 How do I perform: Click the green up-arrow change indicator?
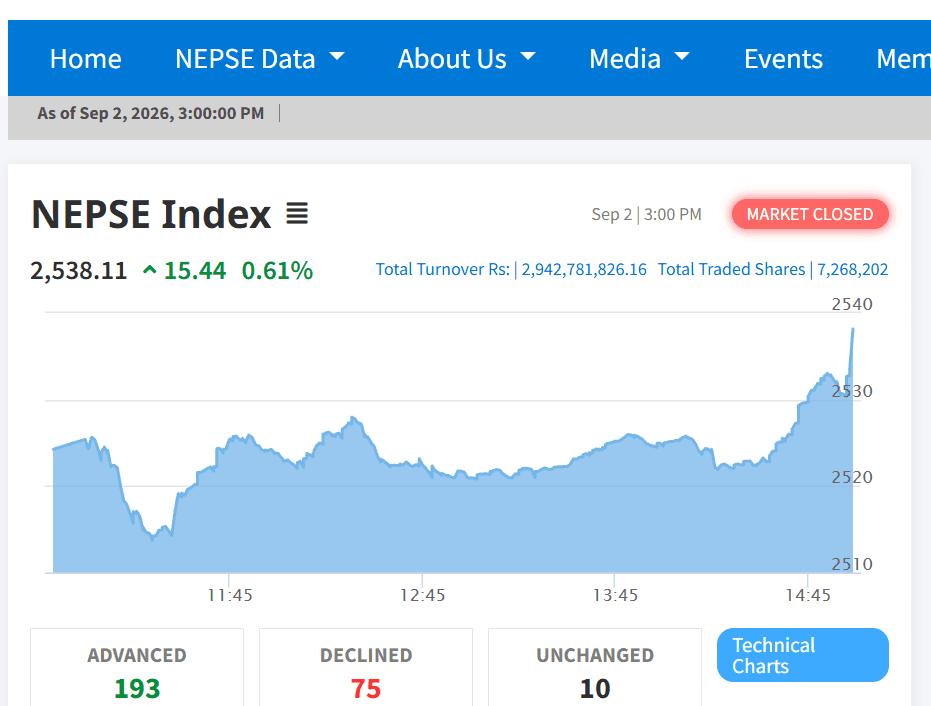(150, 271)
